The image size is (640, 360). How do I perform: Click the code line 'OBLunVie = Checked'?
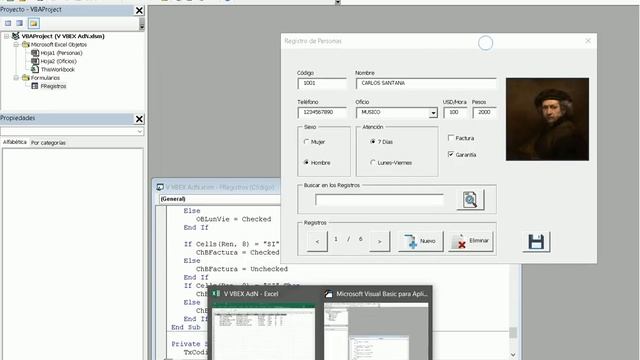tap(233, 219)
